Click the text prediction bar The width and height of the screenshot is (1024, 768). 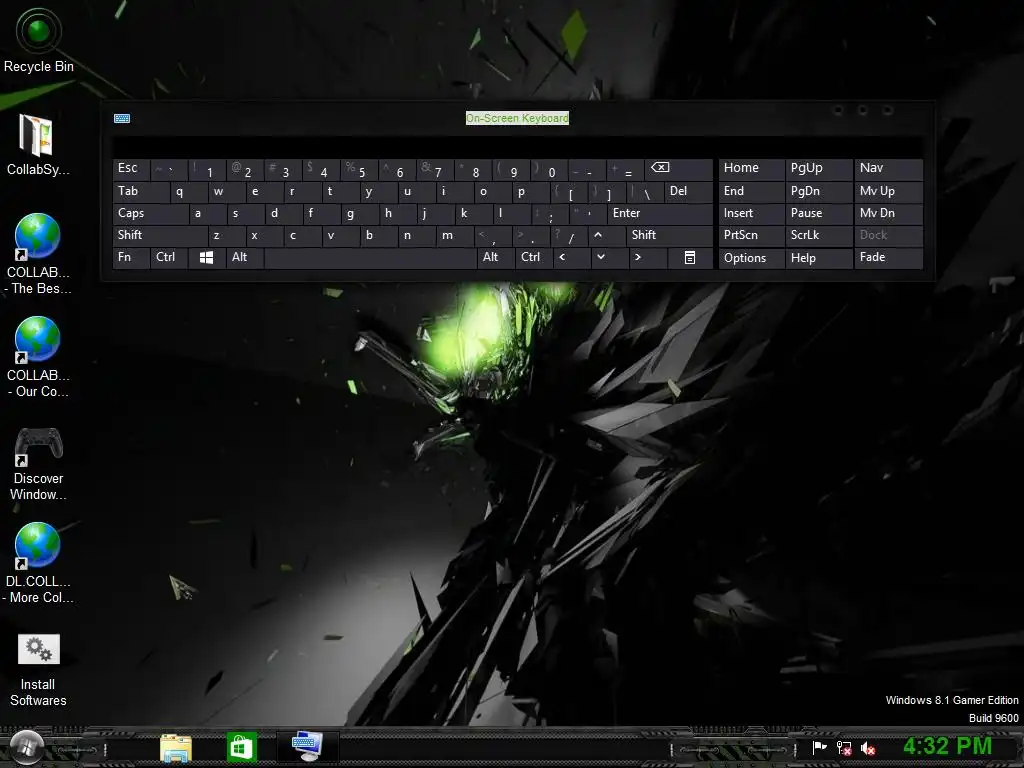(x=518, y=146)
